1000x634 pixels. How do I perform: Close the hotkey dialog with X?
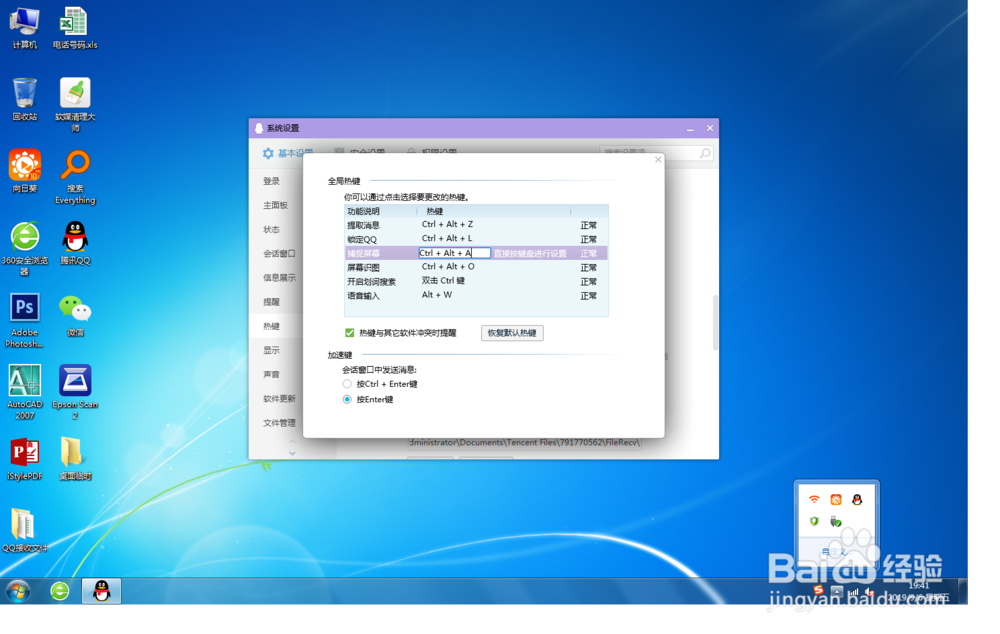(658, 159)
